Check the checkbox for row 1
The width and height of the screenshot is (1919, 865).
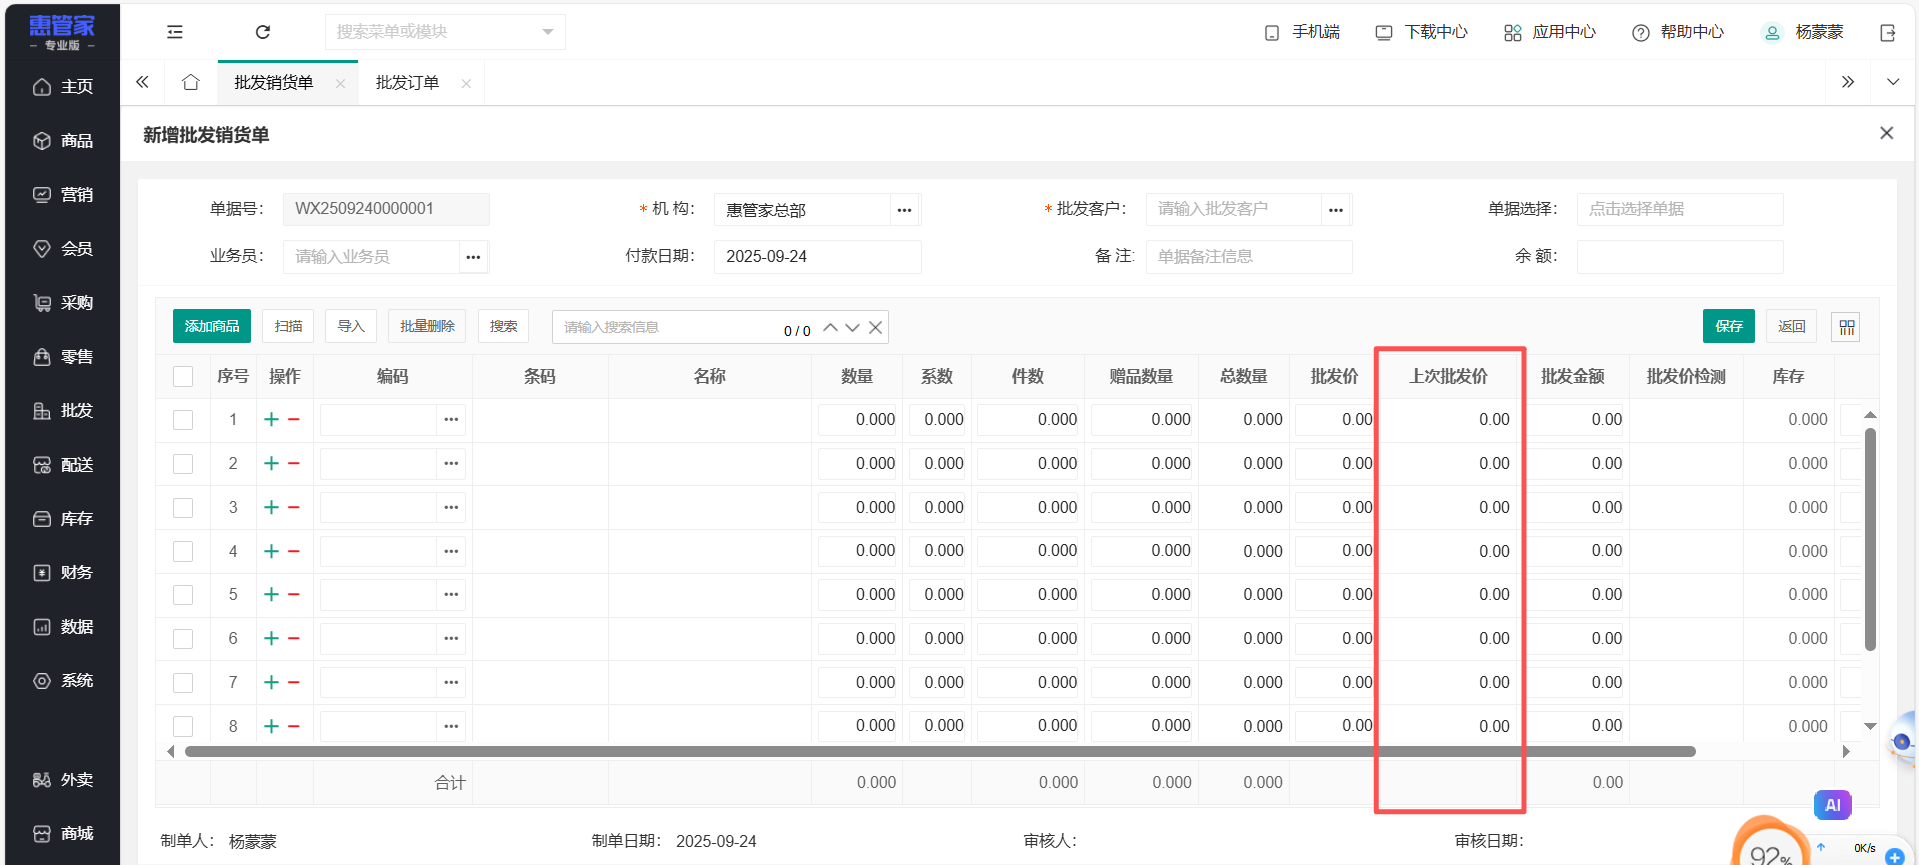[183, 420]
